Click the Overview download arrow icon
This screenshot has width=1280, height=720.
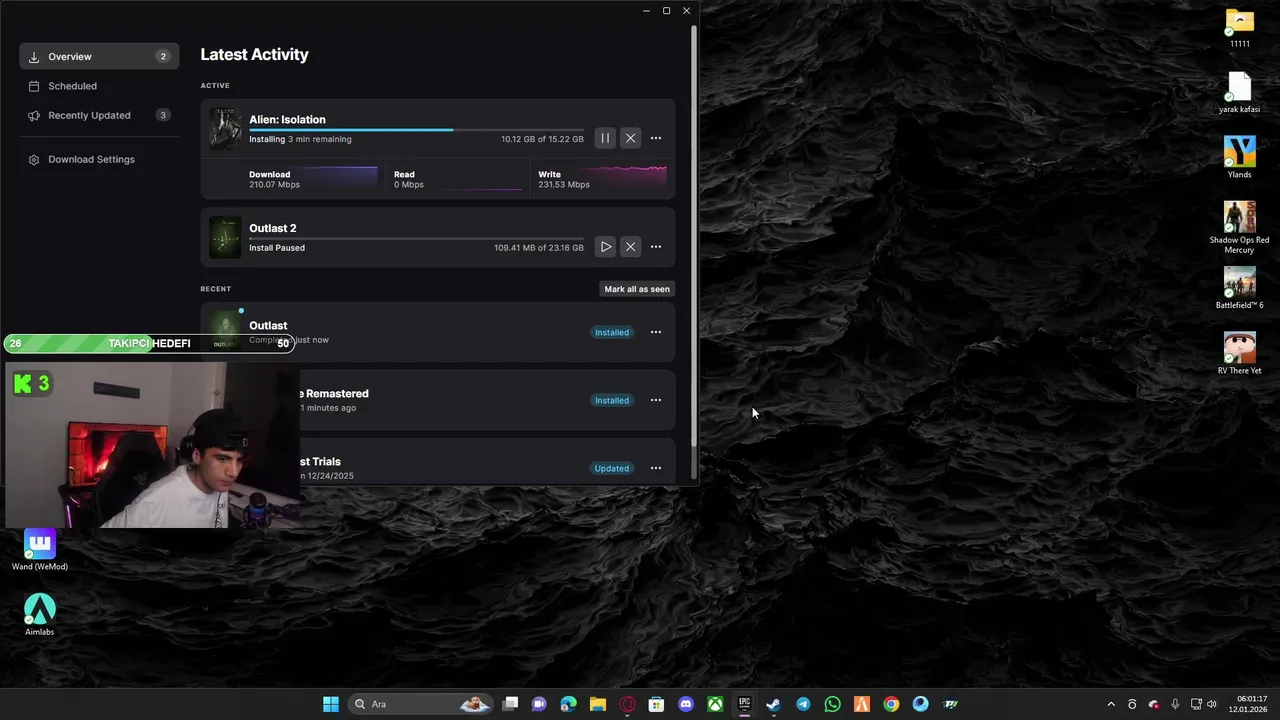[x=34, y=57]
